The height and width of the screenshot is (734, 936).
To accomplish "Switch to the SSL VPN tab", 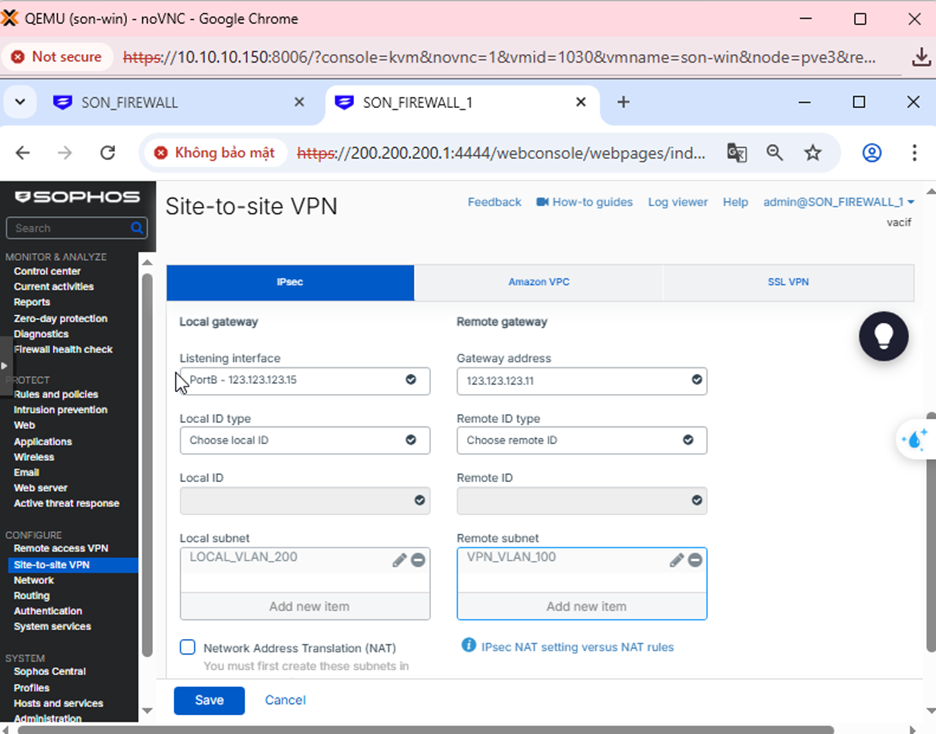I will 788,282.
